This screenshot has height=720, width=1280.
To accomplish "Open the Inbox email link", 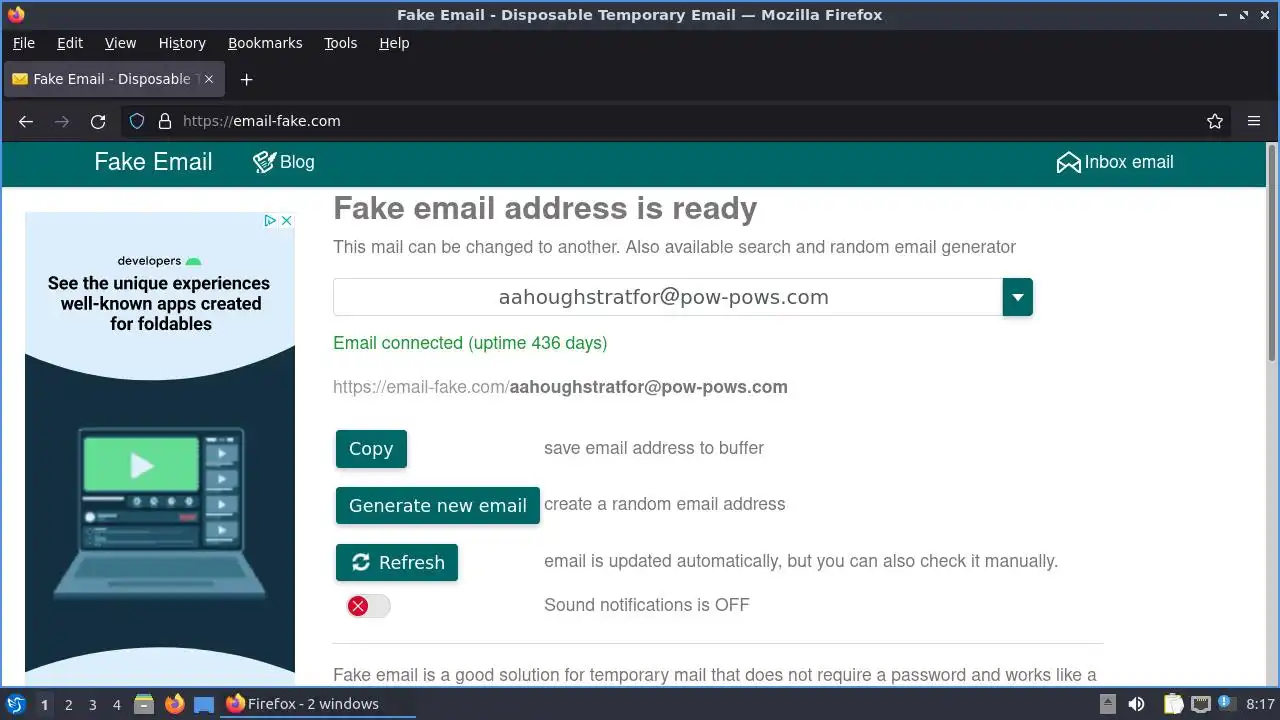I will pos(1115,162).
